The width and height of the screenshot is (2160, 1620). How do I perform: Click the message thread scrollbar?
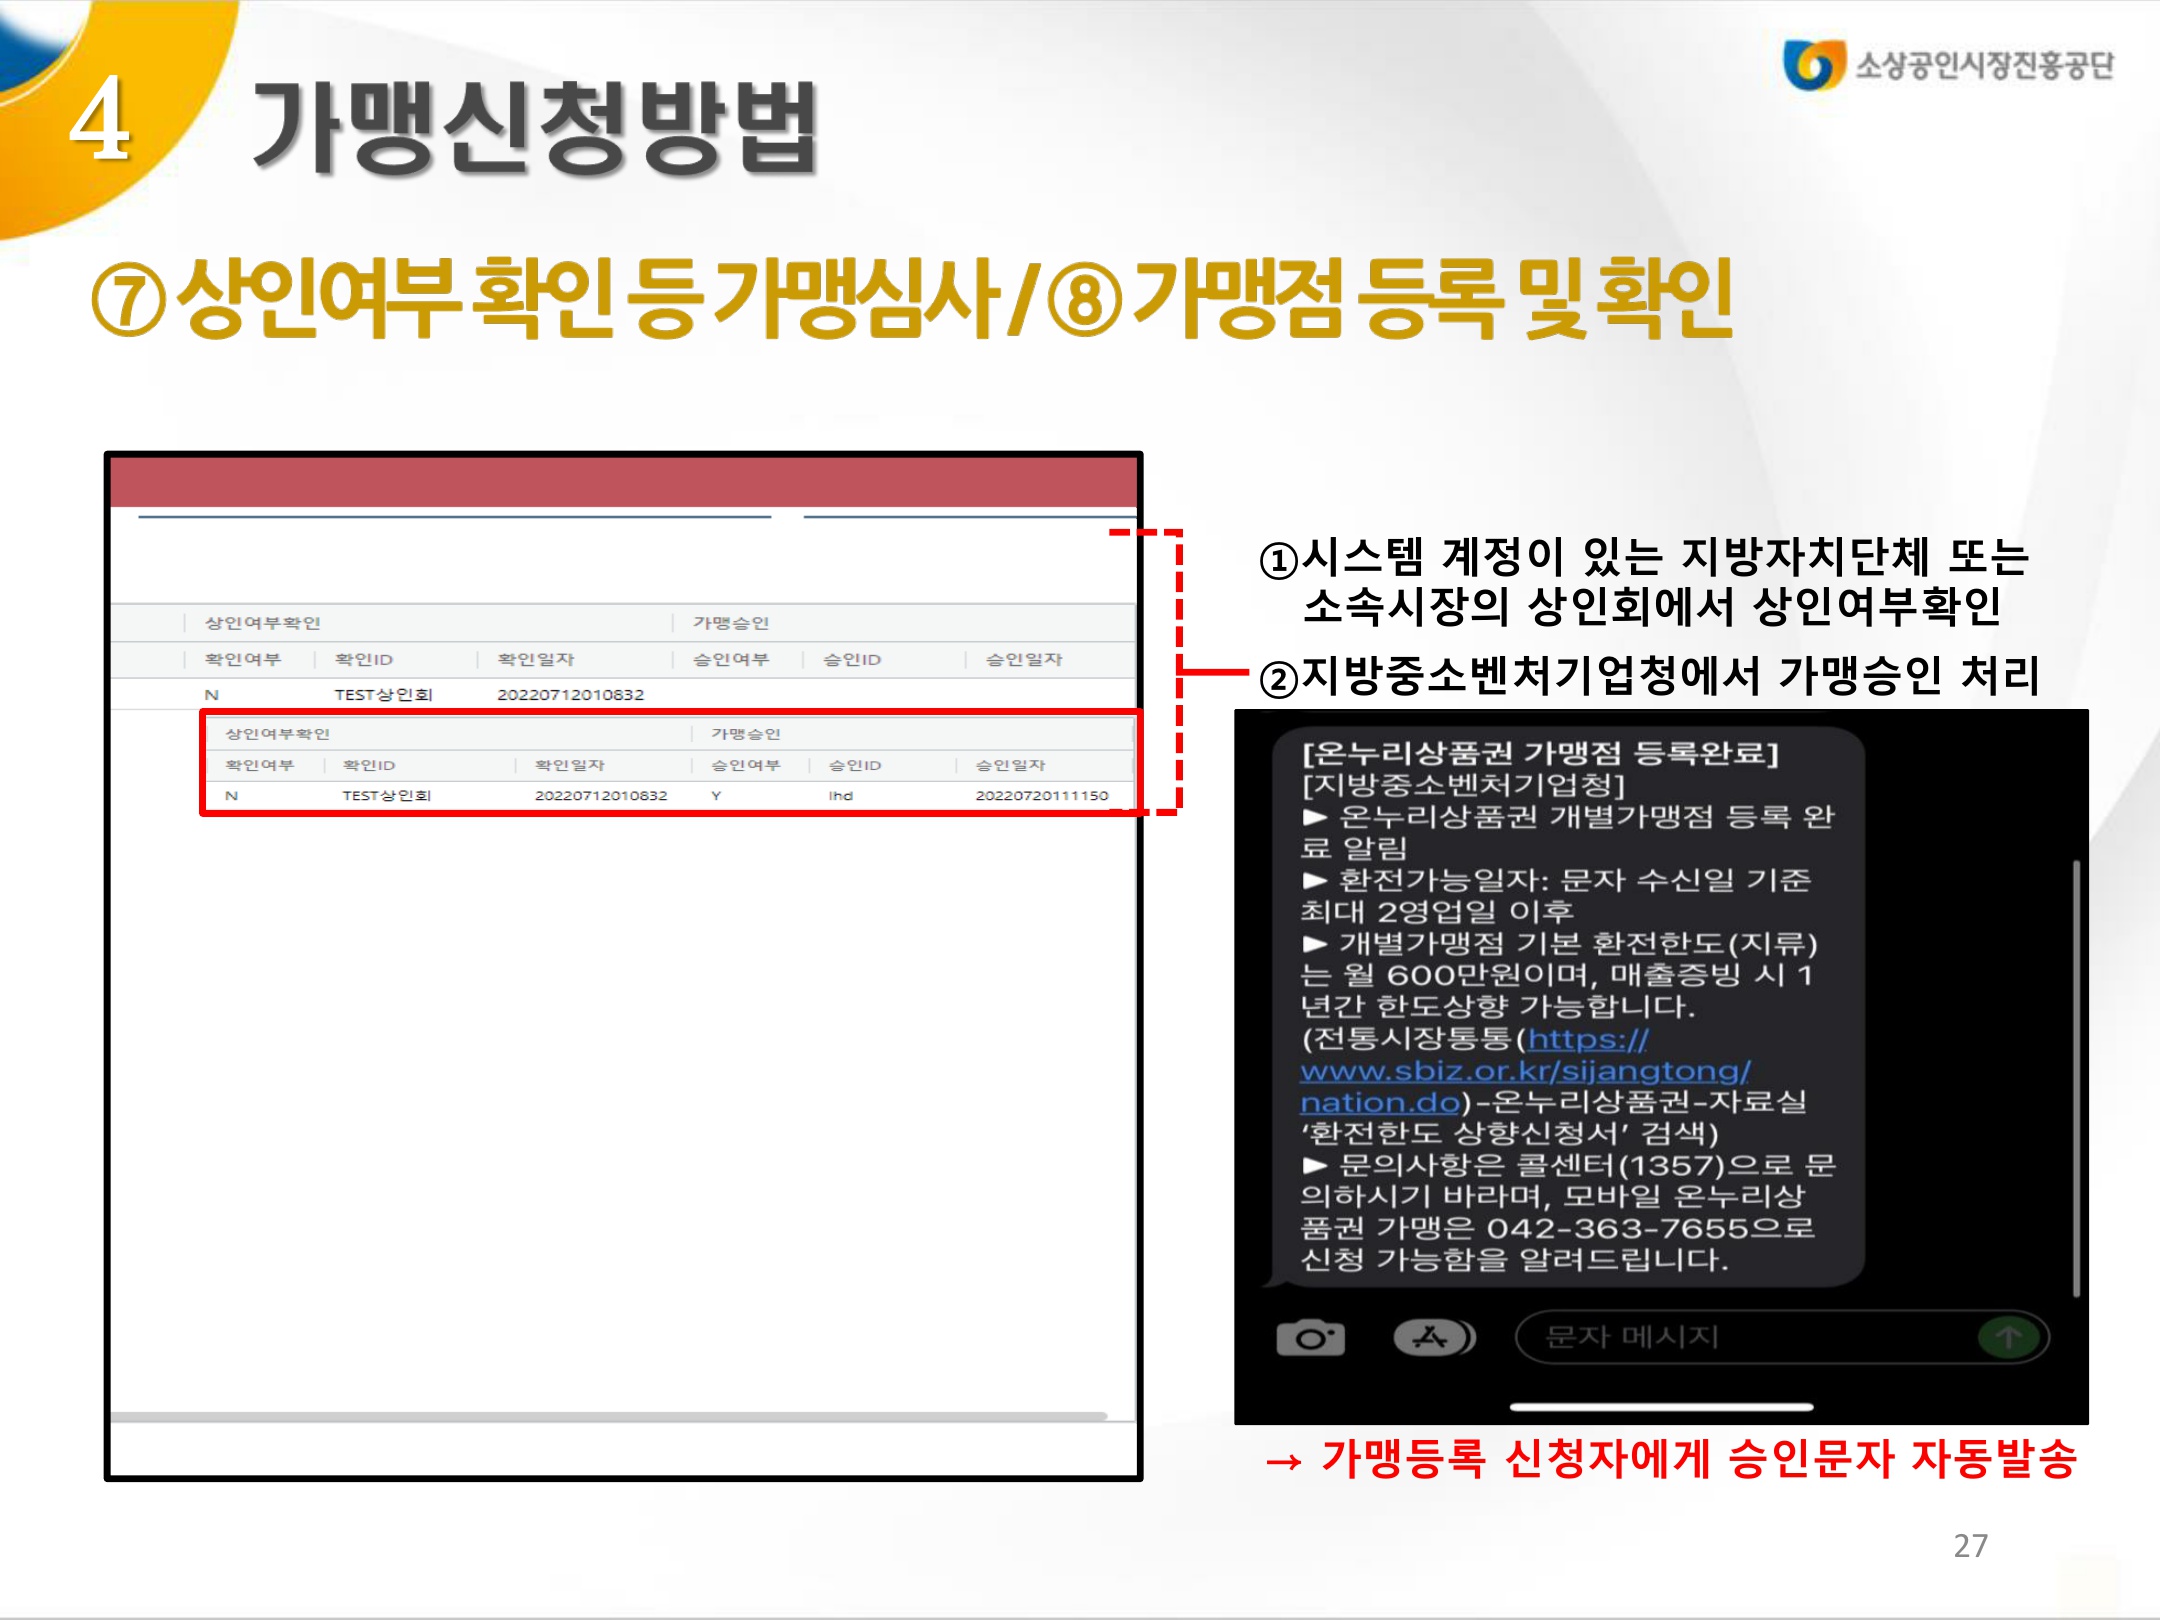(2077, 1078)
